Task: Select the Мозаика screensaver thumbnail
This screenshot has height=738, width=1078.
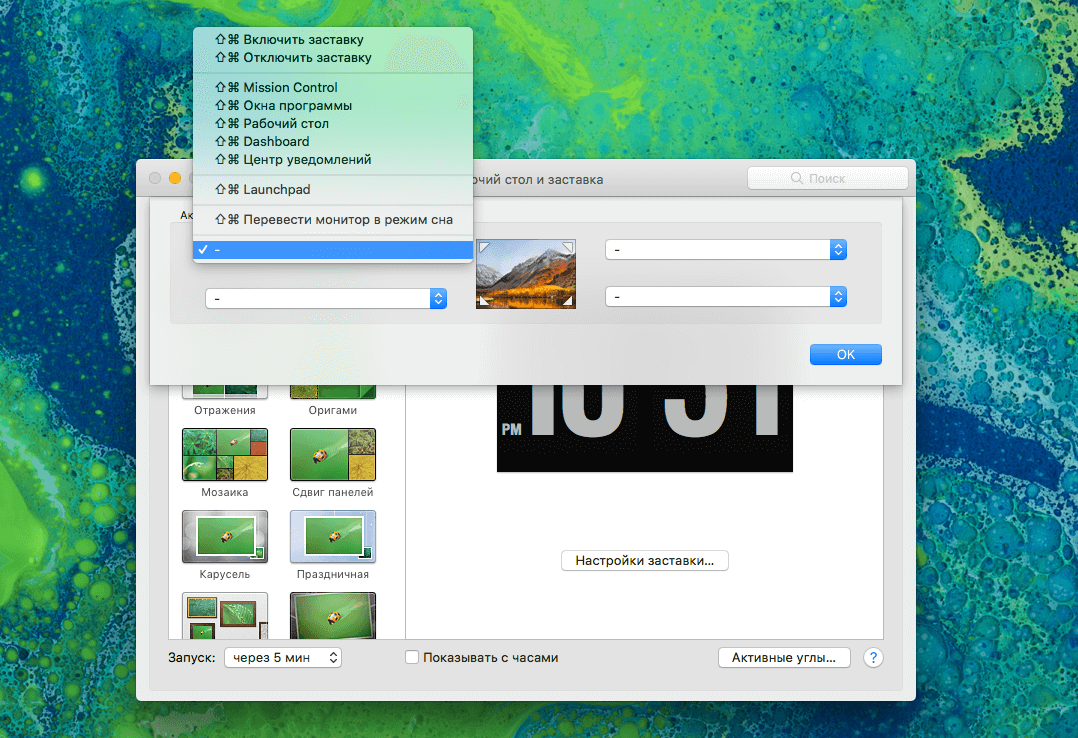Action: tap(224, 454)
